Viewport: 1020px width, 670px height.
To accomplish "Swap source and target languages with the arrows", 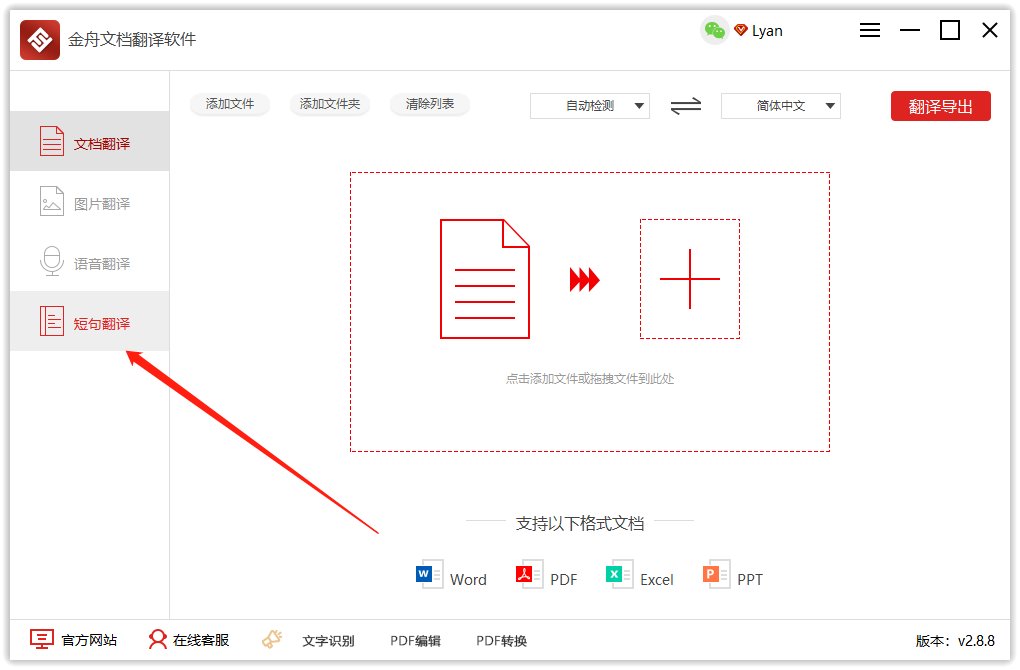I will [x=685, y=106].
